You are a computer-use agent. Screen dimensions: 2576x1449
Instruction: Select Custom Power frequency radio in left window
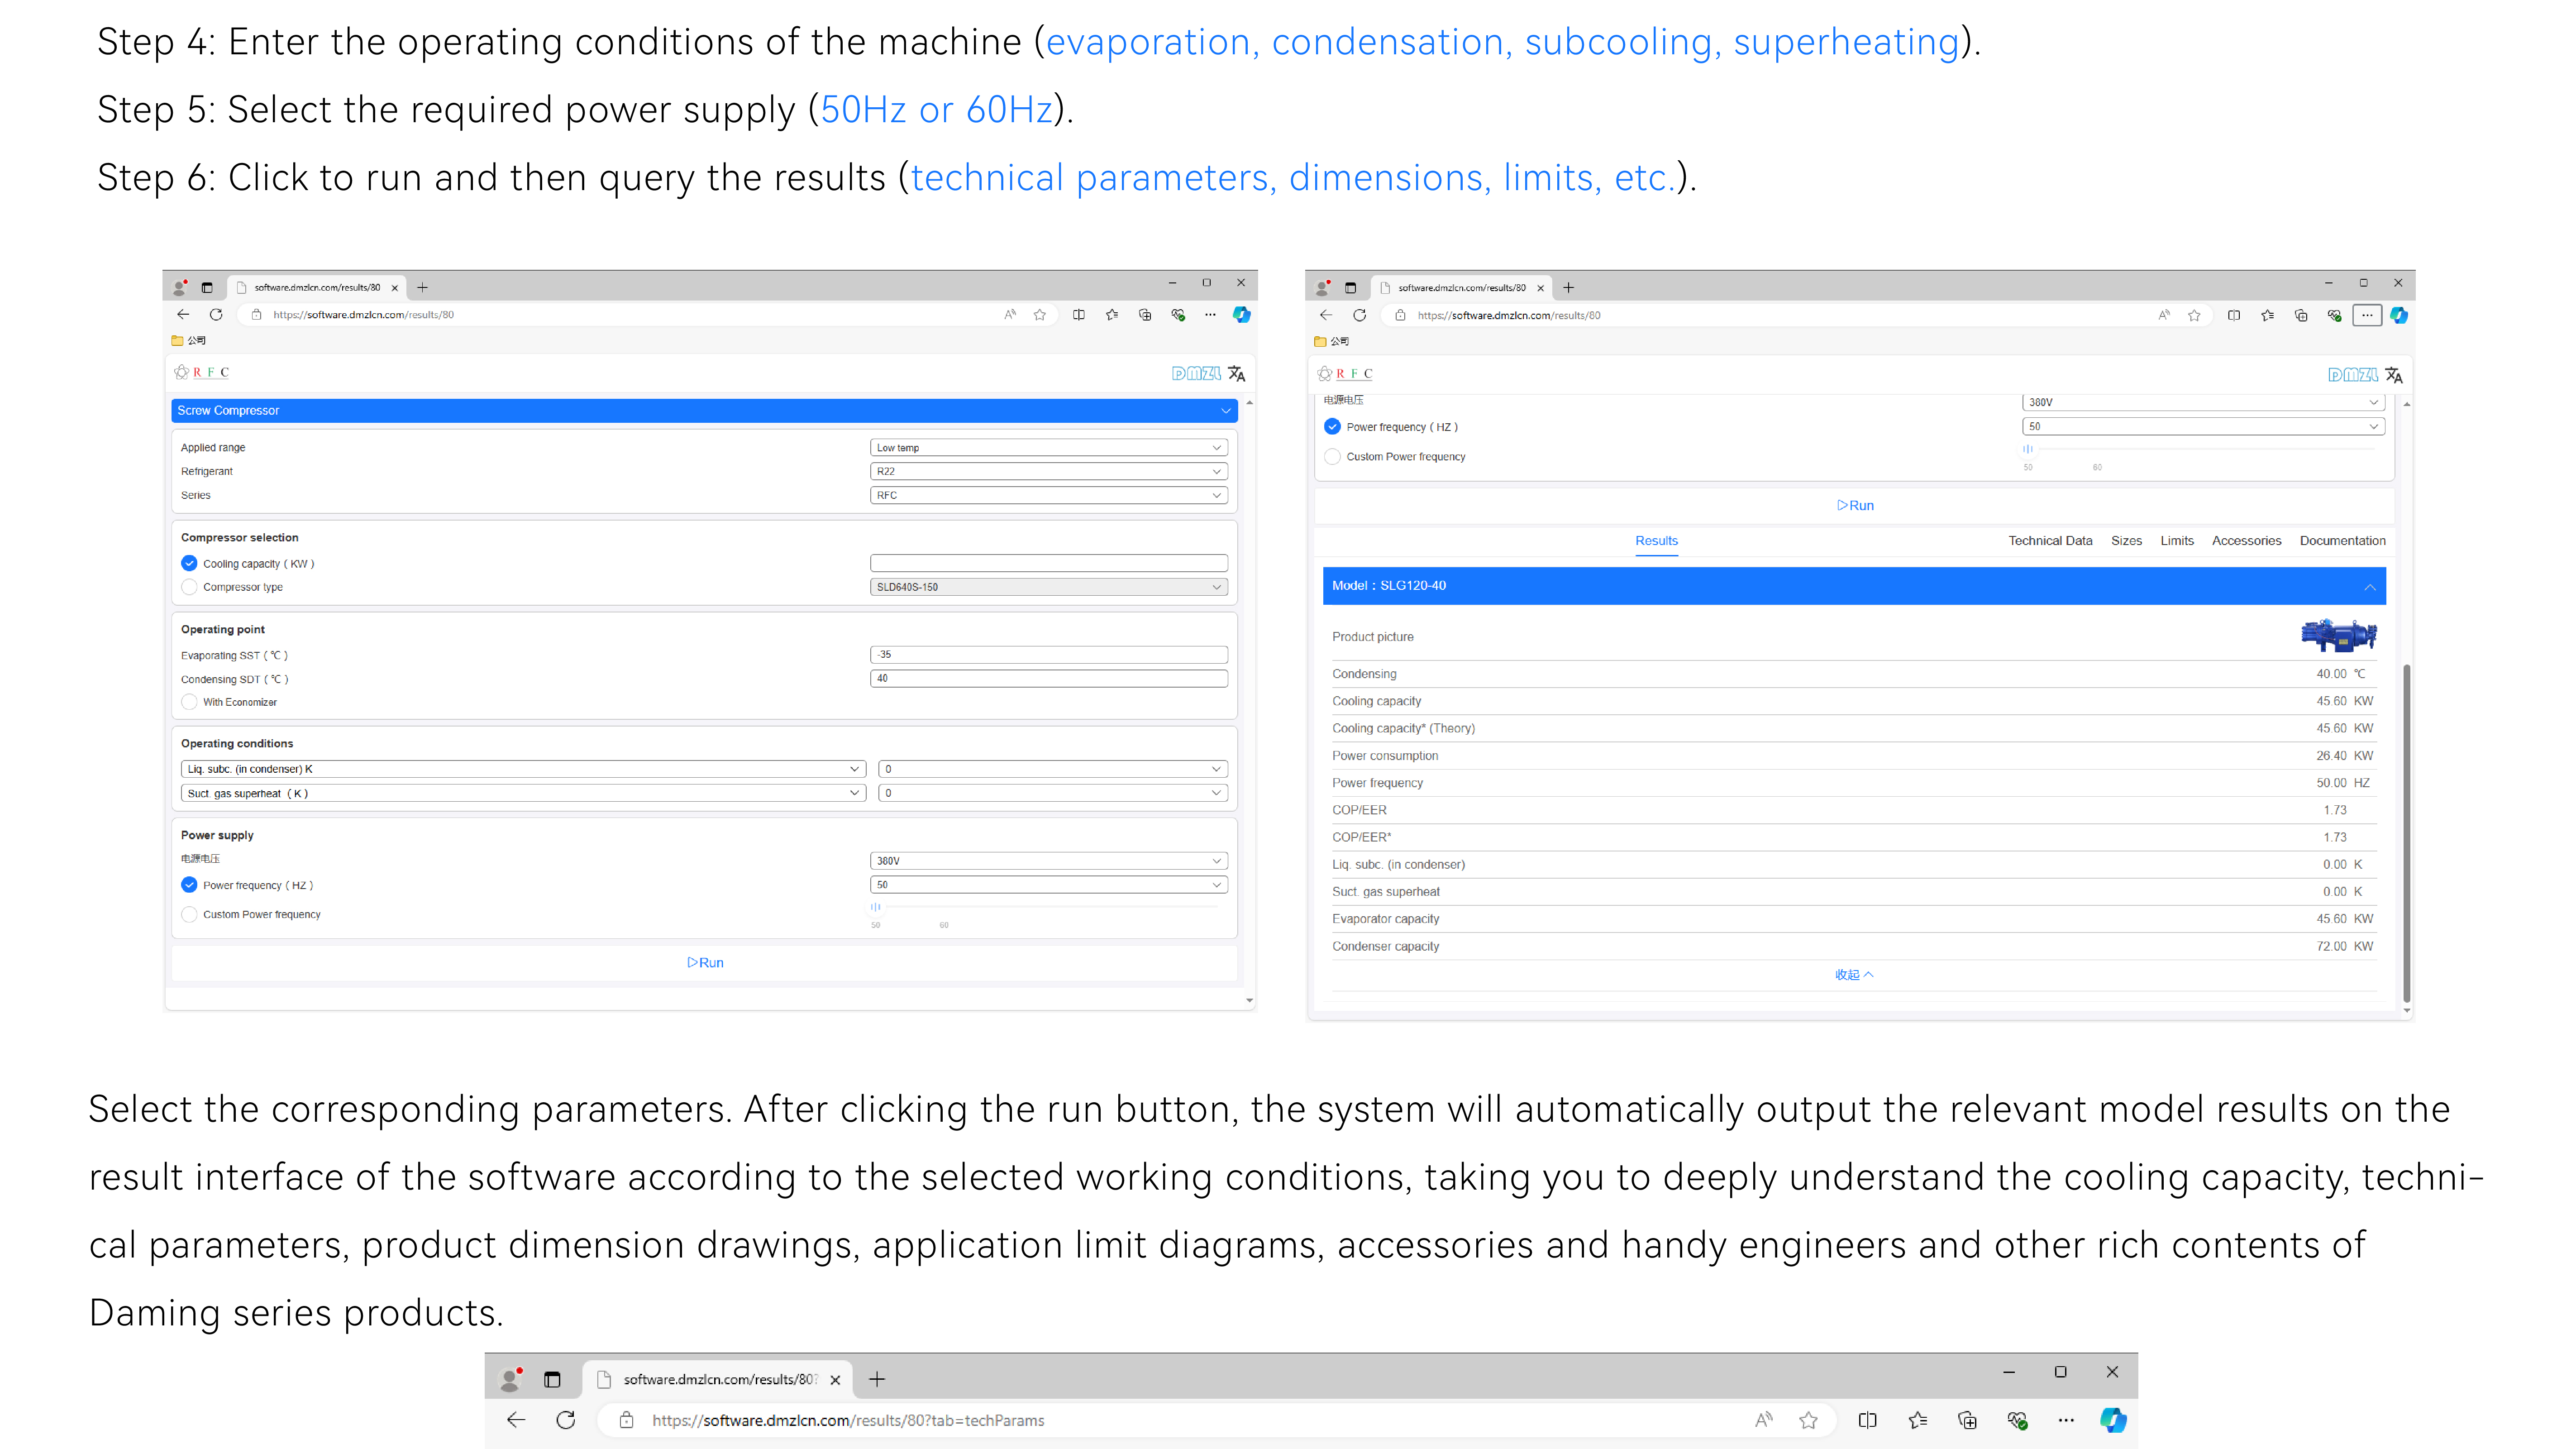tap(189, 914)
